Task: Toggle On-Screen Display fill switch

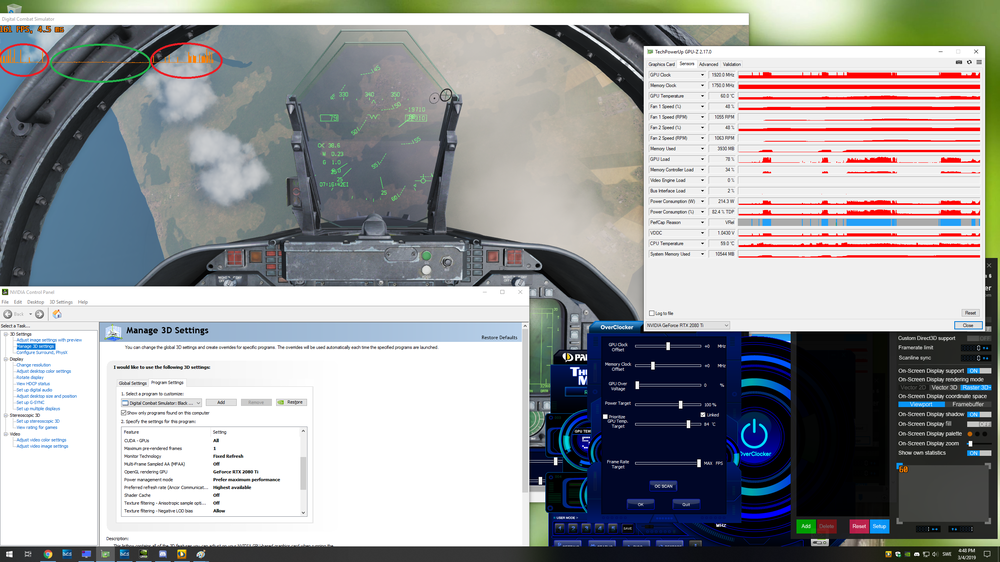Action: point(979,424)
